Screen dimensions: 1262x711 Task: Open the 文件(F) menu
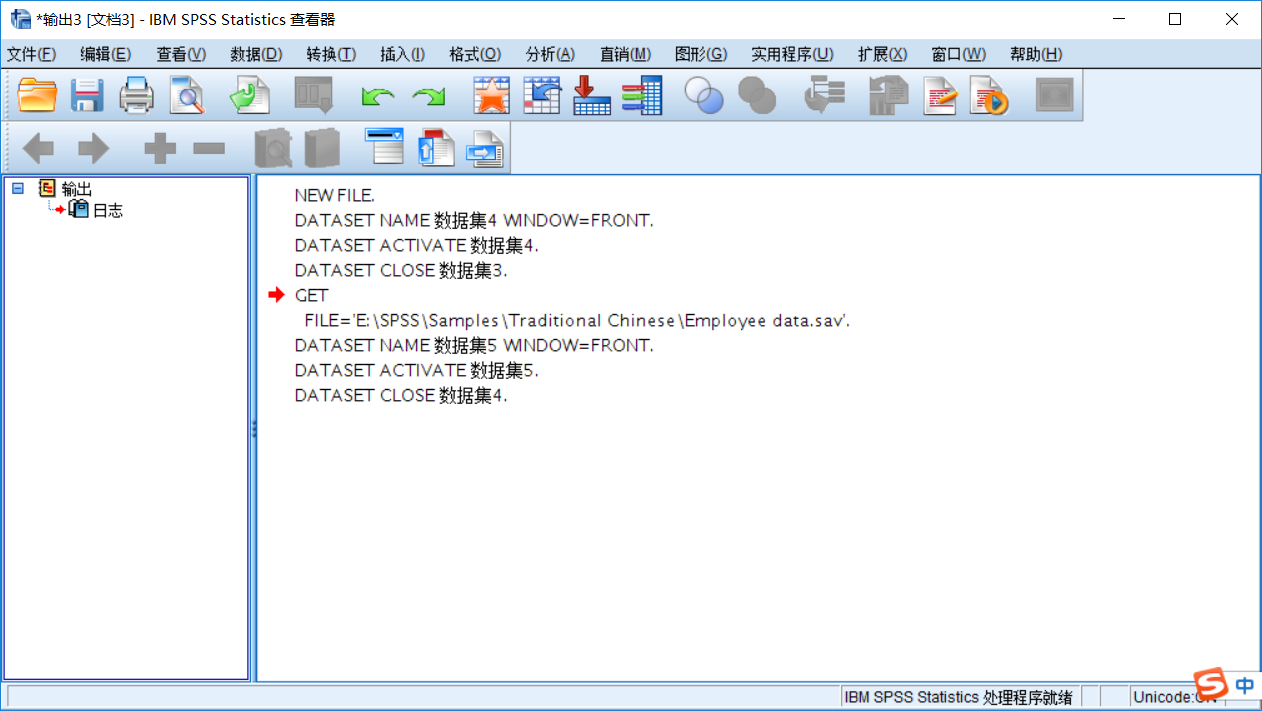click(32, 54)
